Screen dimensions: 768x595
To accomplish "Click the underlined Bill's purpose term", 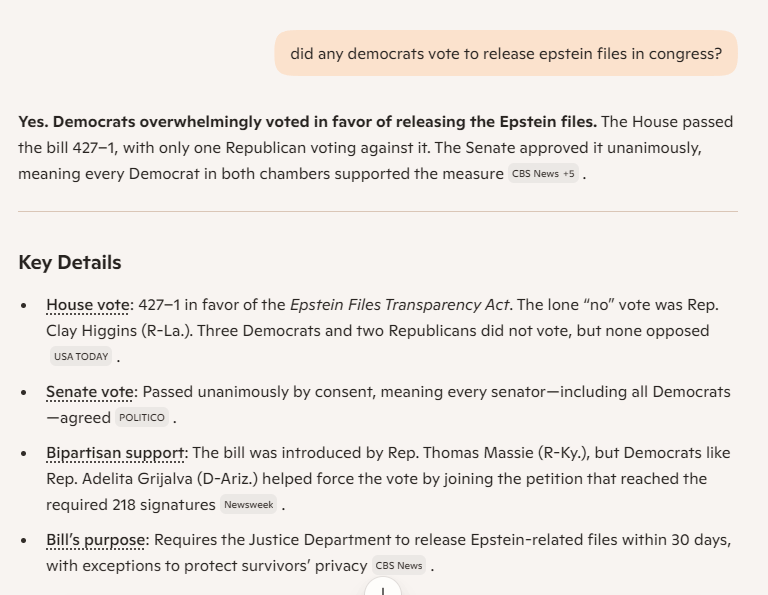I will click(x=96, y=540).
